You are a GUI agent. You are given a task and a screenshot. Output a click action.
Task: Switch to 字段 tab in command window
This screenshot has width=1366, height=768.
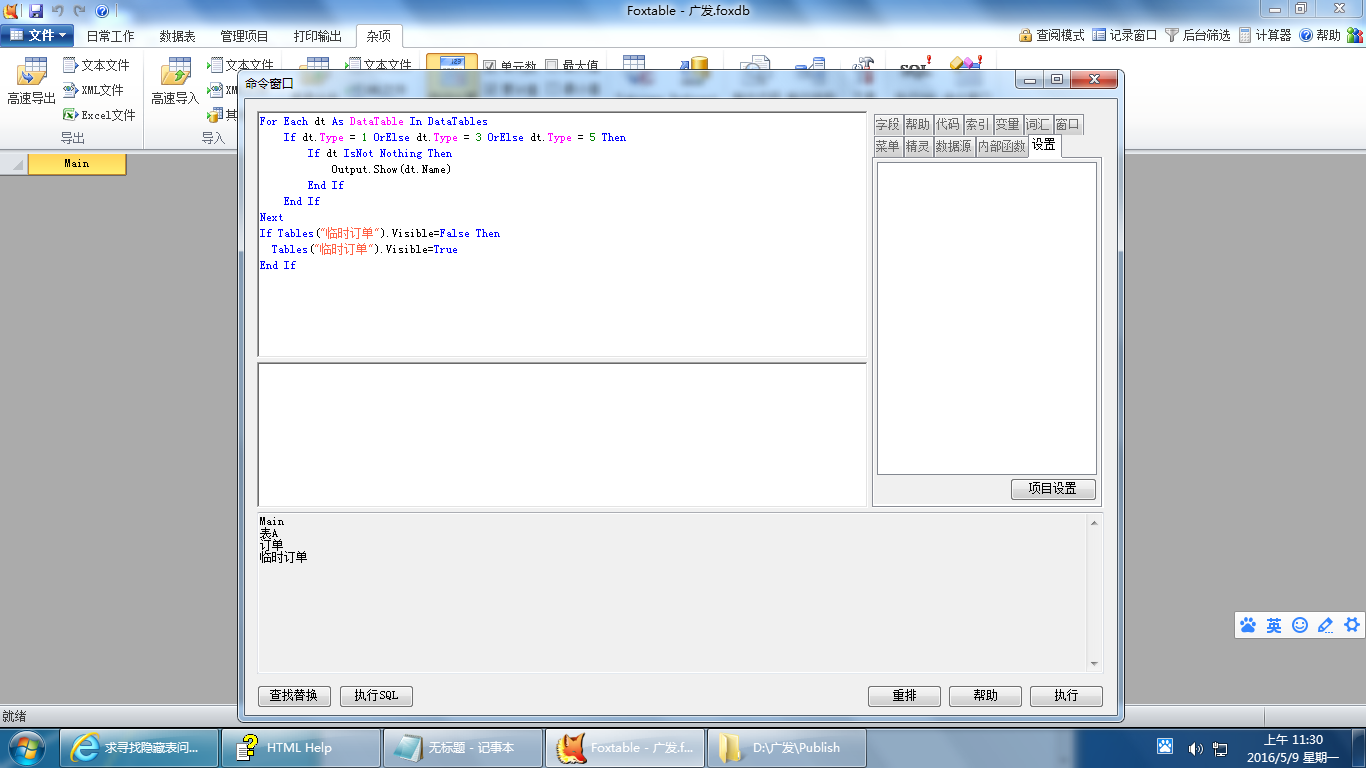coord(887,125)
